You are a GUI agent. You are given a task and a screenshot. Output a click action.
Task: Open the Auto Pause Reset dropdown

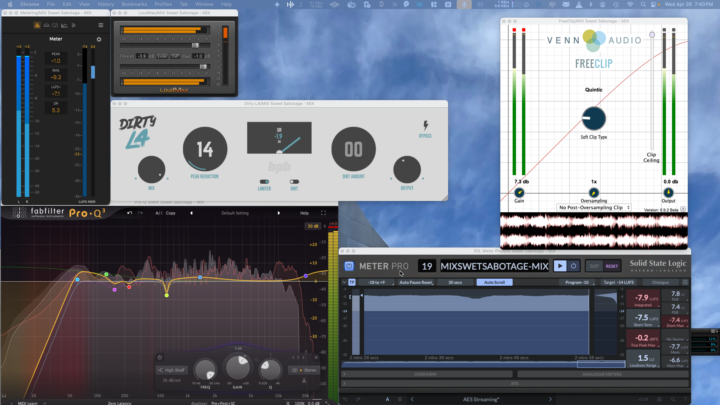(416, 282)
